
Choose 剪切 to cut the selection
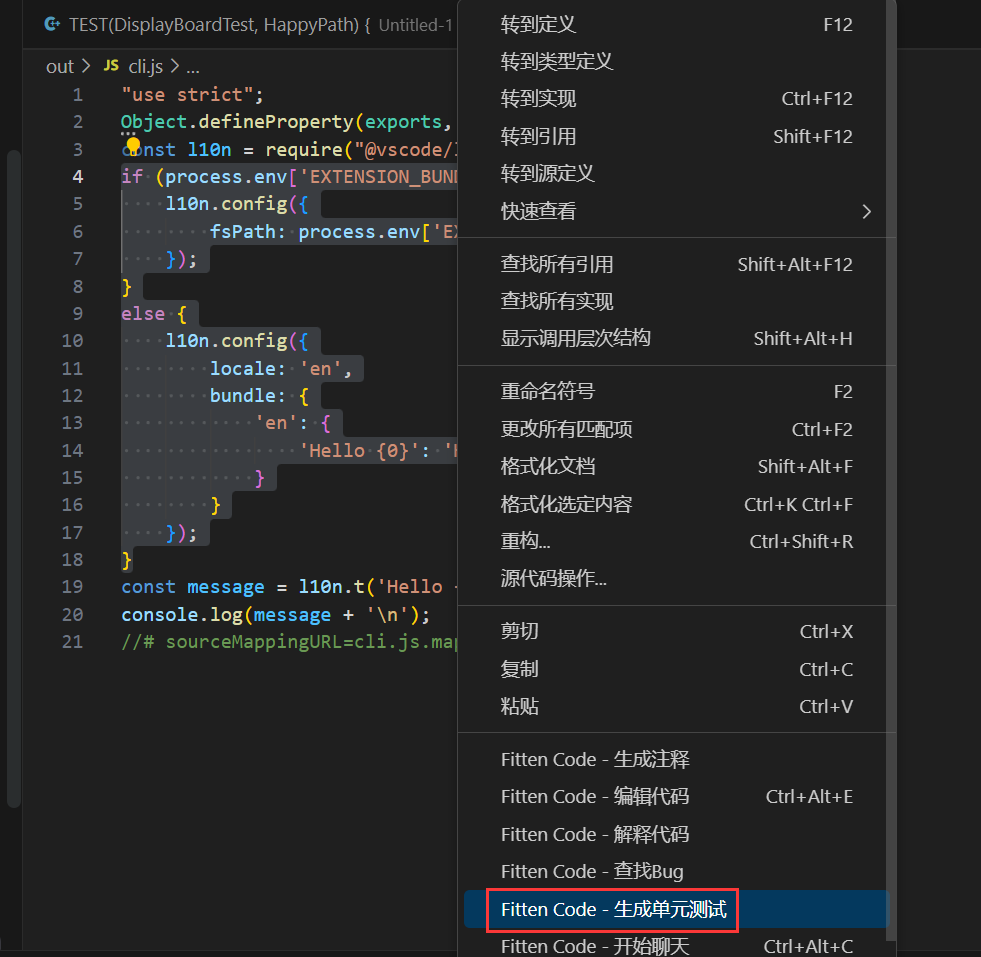(x=519, y=631)
